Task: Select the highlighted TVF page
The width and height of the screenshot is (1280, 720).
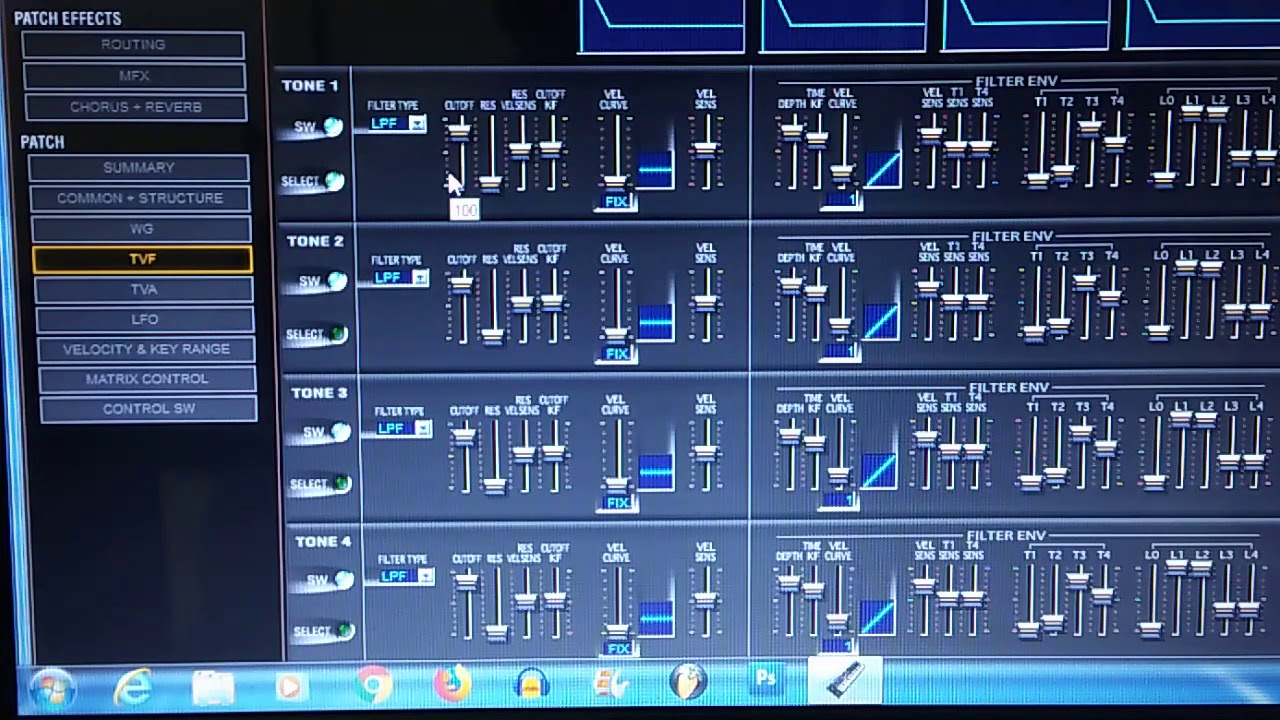Action: click(142, 259)
